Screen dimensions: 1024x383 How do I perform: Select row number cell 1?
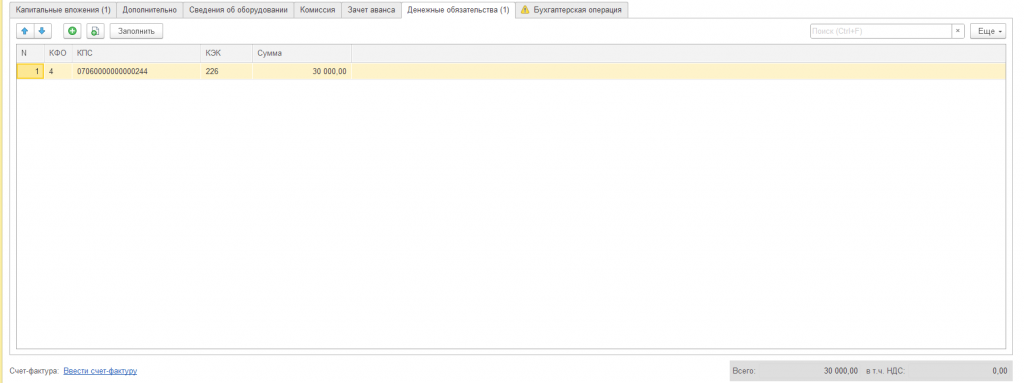coord(31,71)
